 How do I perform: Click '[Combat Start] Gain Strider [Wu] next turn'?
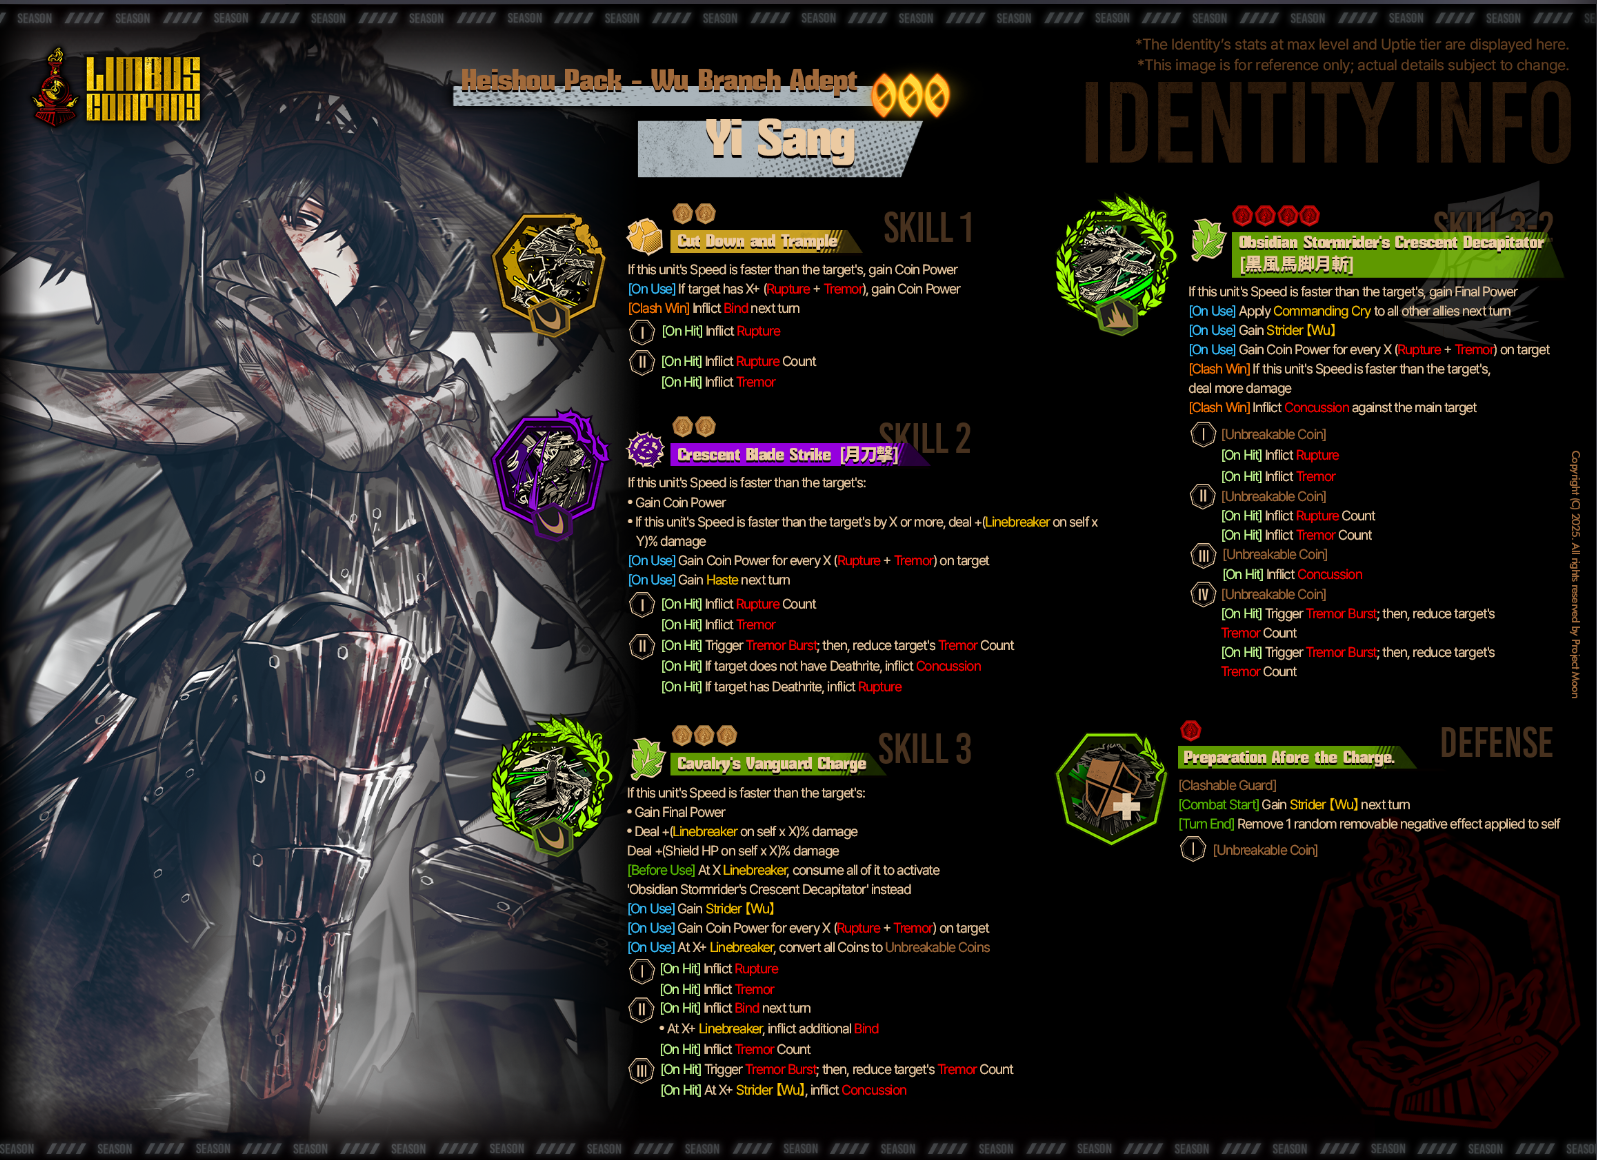pos(1294,805)
